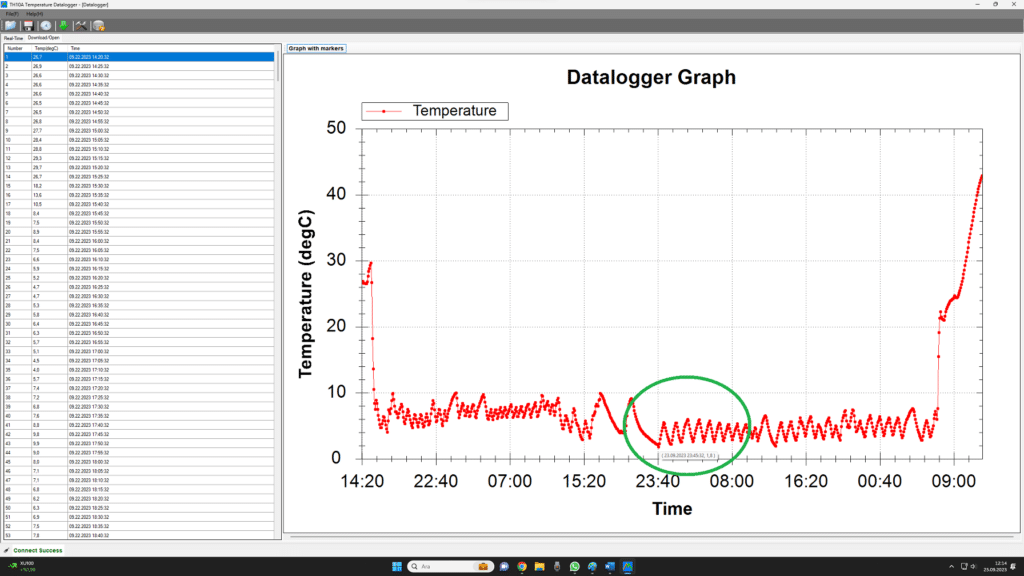Select table row number 33
Viewport: 1024px width, 576px height.
coord(139,351)
